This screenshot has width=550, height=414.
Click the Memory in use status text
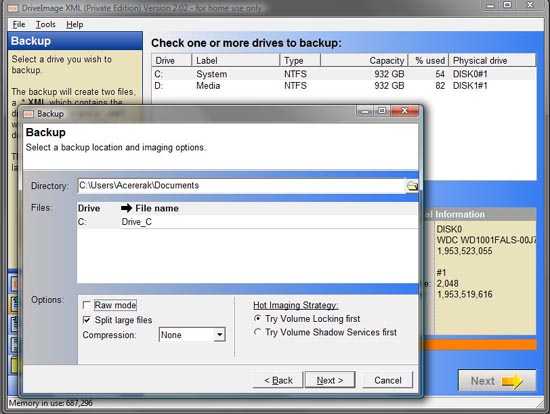pos(51,403)
